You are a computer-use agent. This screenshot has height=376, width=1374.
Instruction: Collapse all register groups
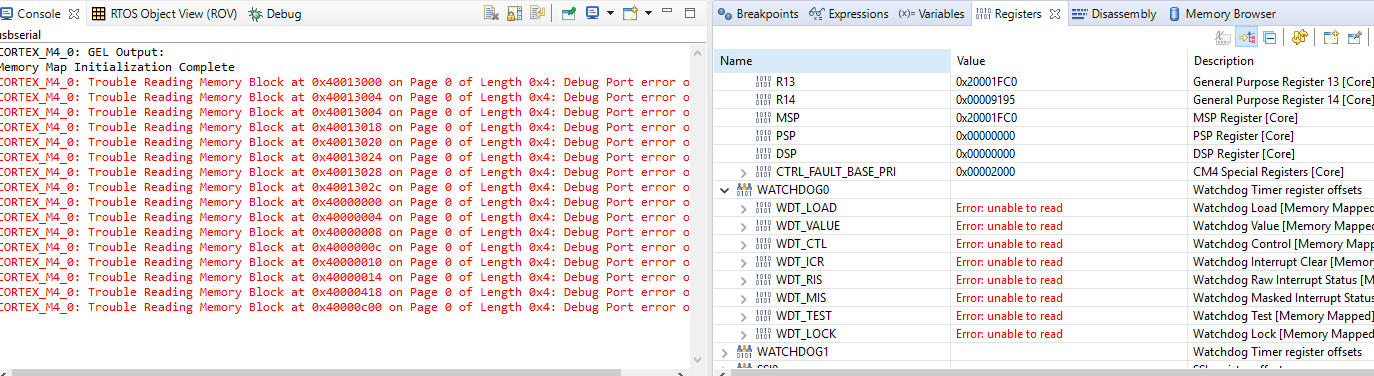(1269, 38)
